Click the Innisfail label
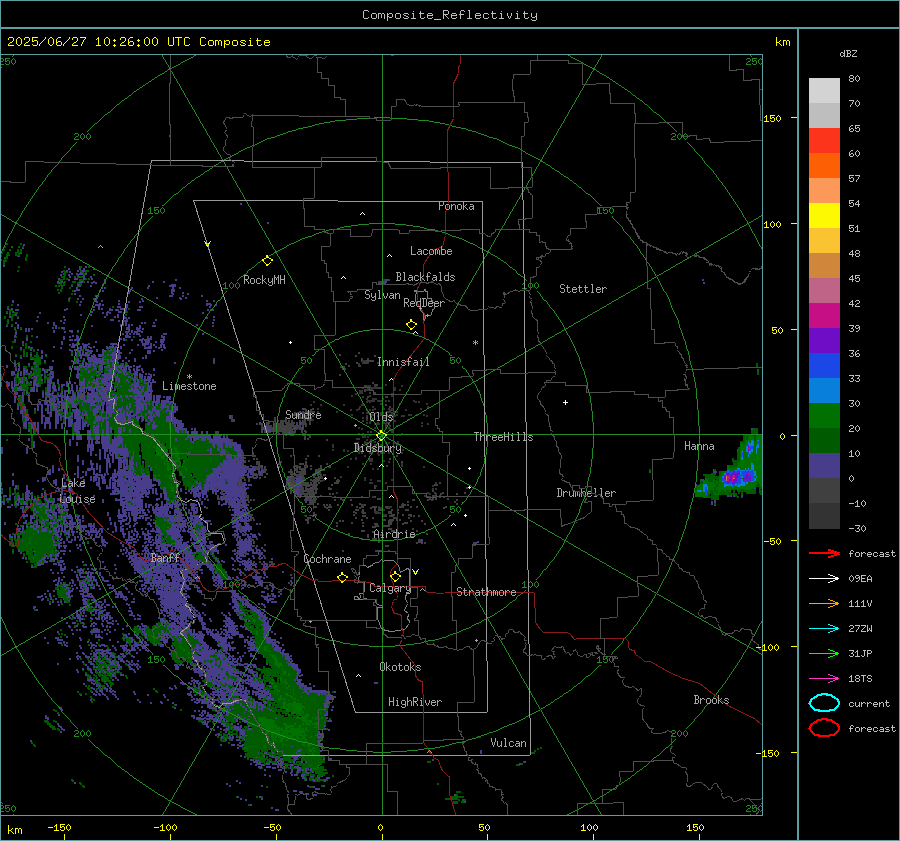Screen dimensions: 900x841 click(x=403, y=362)
